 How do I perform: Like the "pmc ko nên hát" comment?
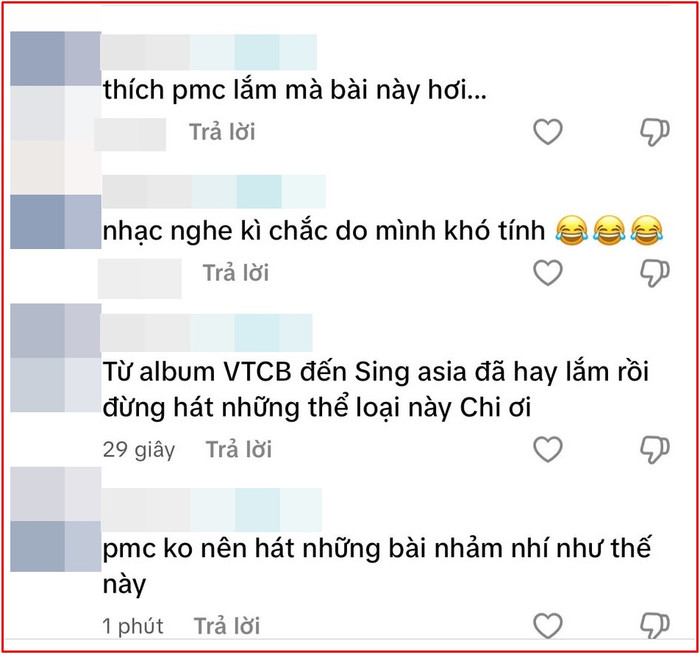[x=548, y=625]
